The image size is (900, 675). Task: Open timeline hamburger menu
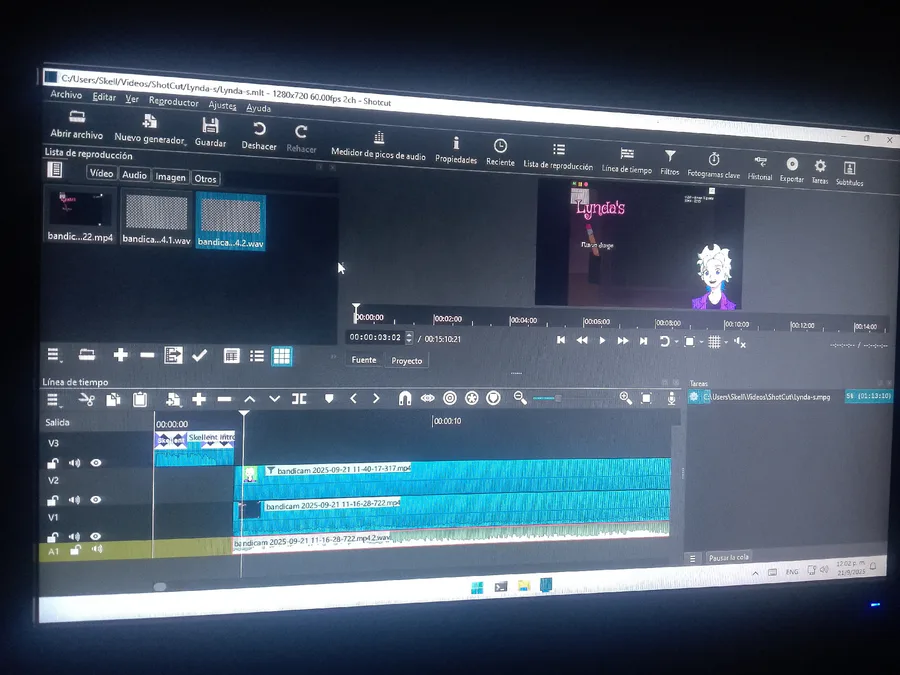click(53, 400)
